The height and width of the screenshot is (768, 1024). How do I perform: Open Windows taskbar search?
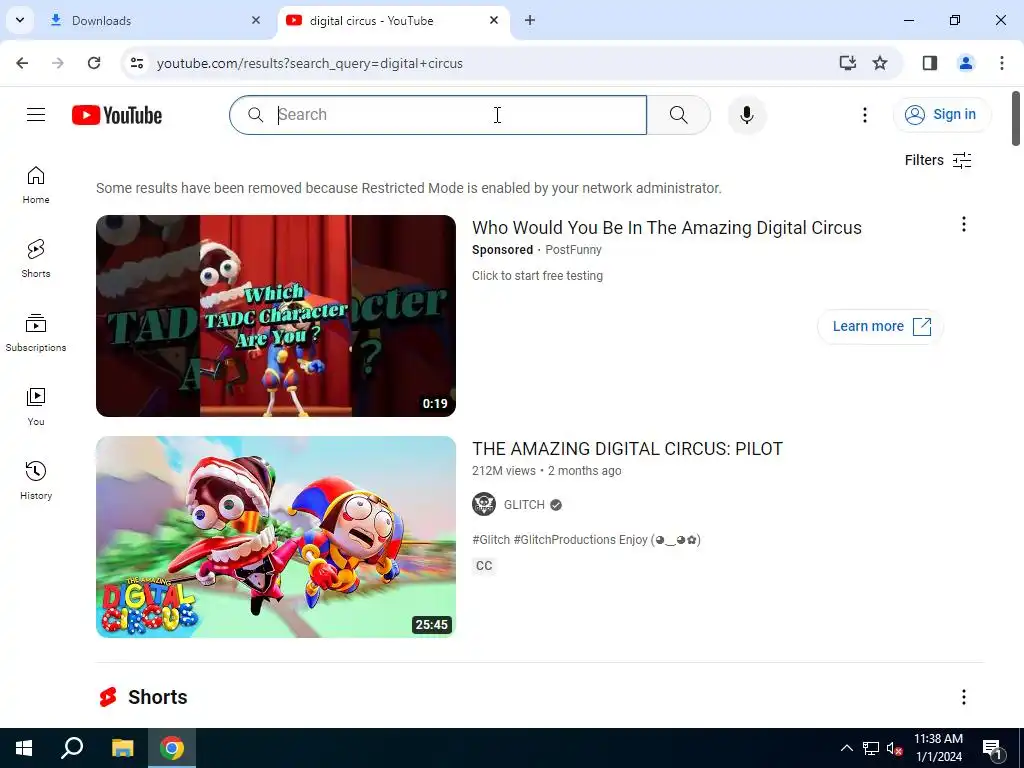(72, 748)
